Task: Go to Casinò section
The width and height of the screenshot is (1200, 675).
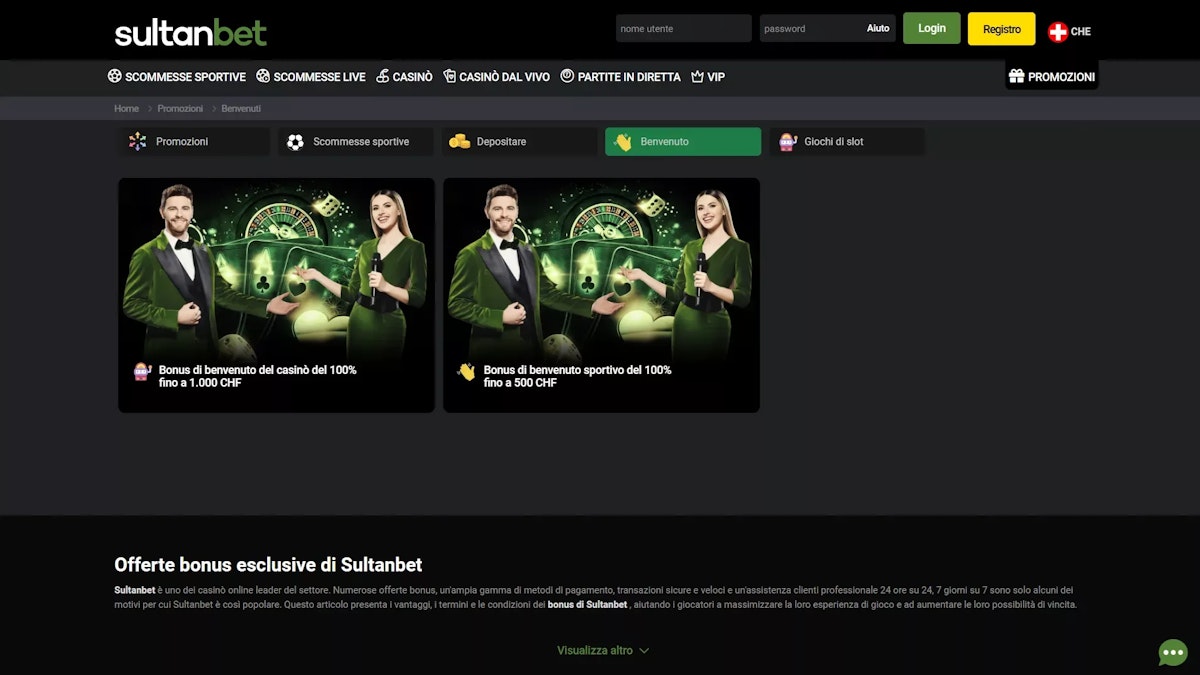Action: pos(404,76)
